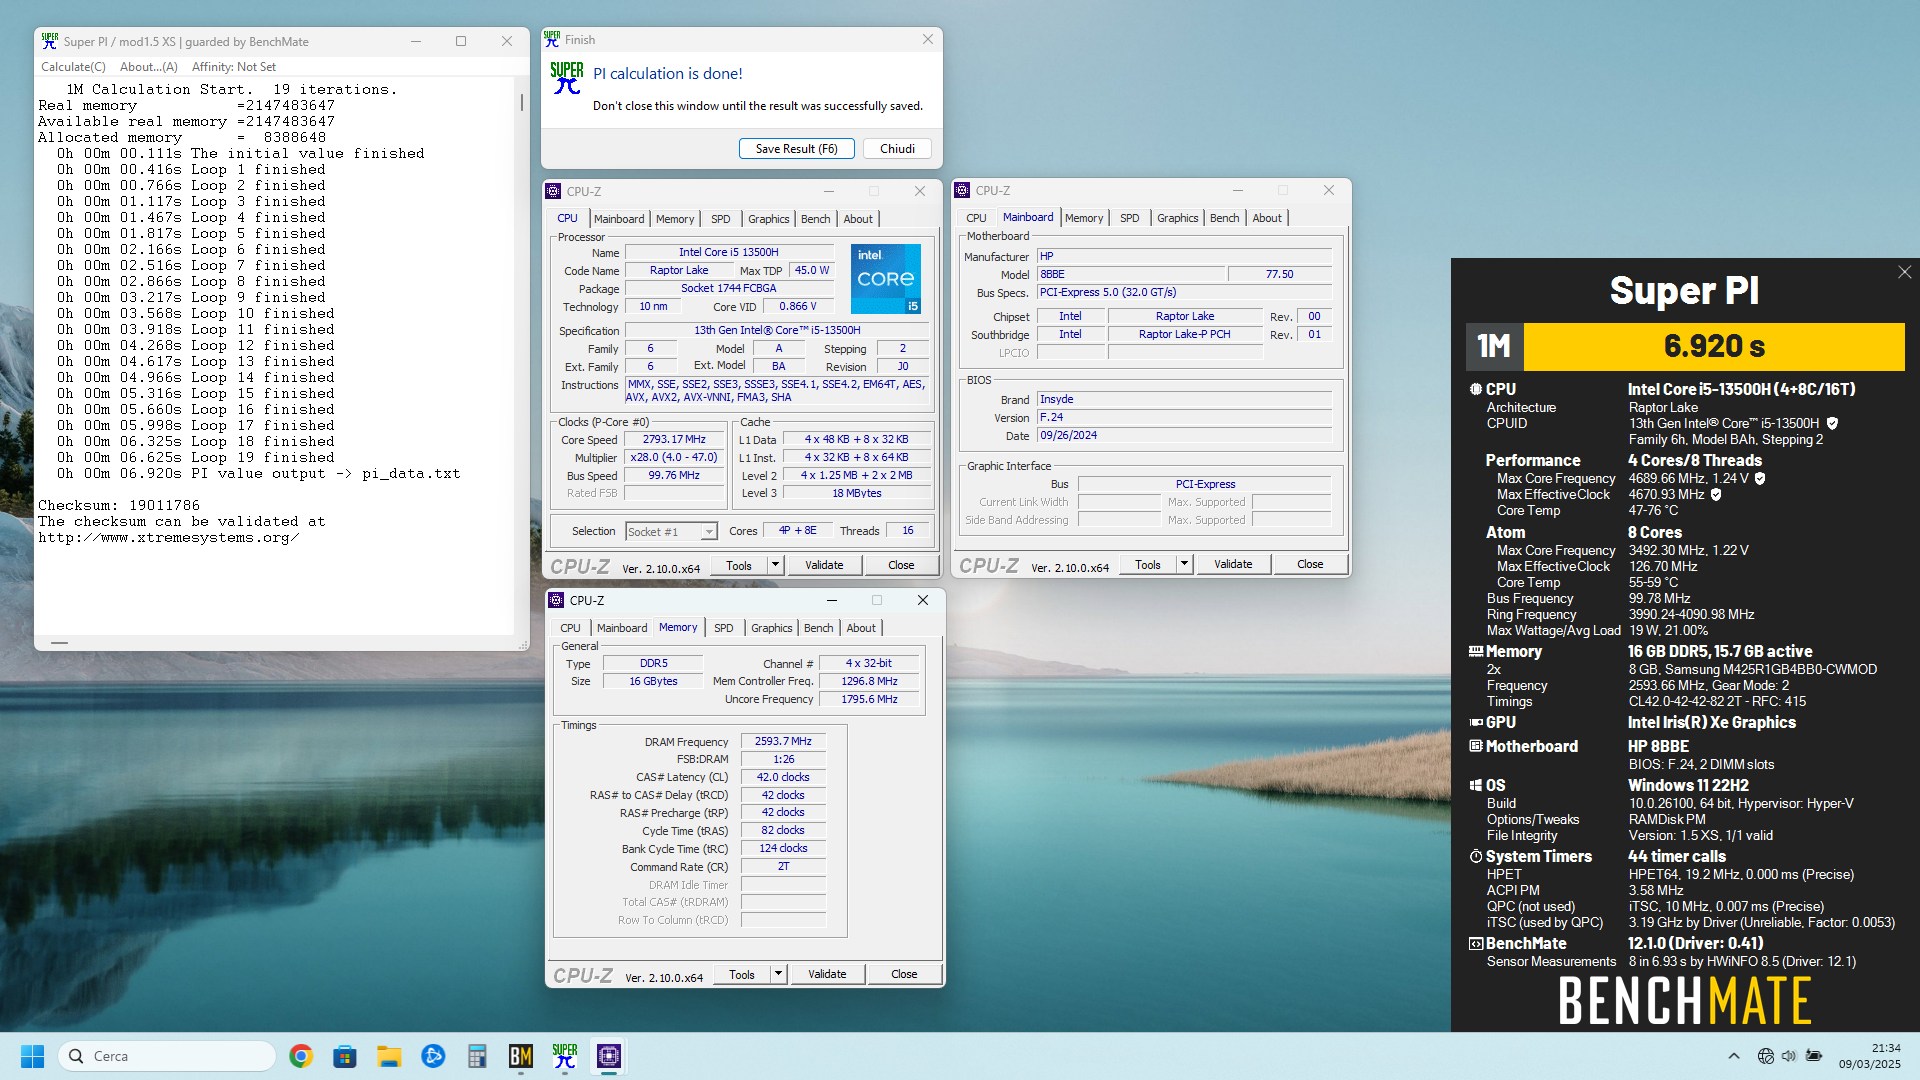The width and height of the screenshot is (1920, 1080).
Task: Open network status tray icon
Action: tap(1766, 1056)
